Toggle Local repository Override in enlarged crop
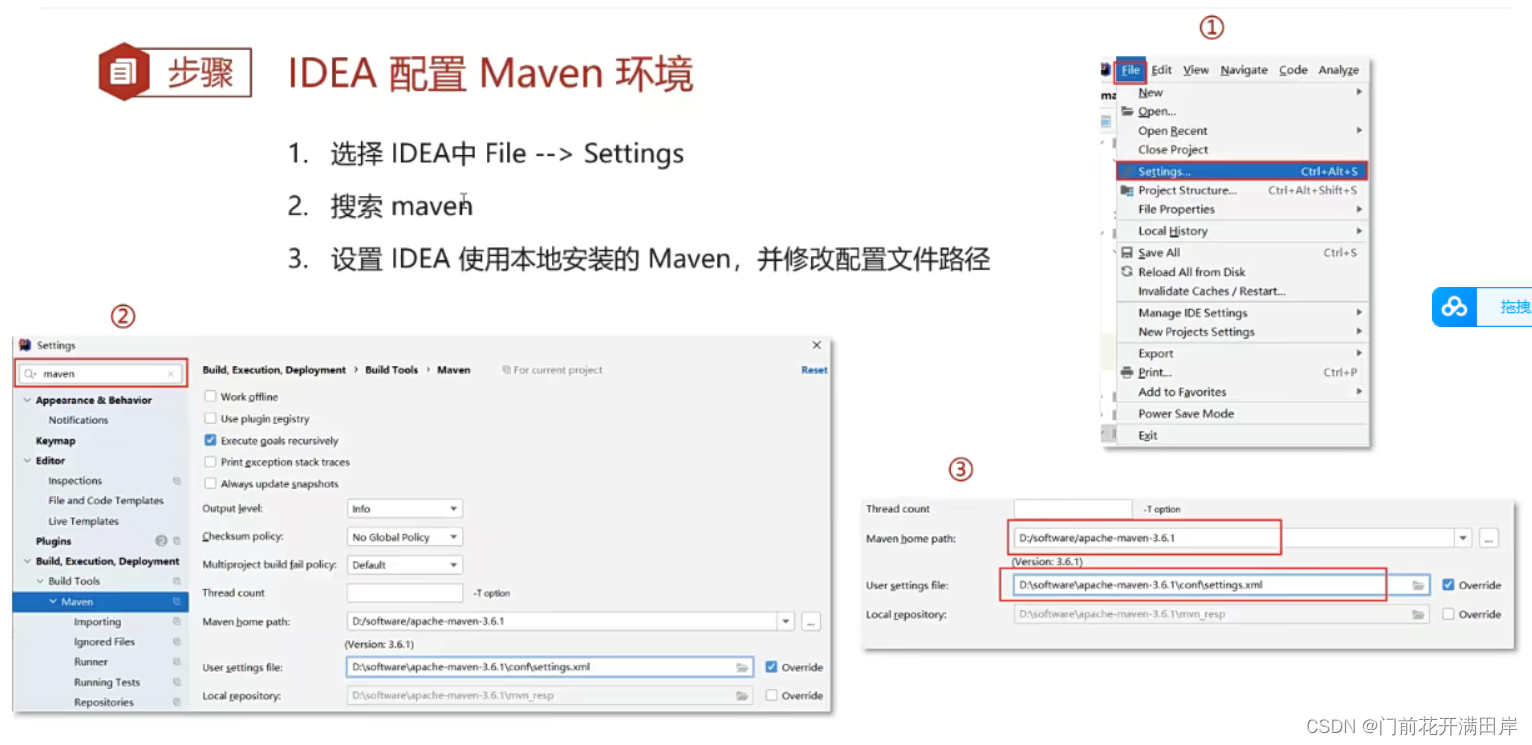The height and width of the screenshot is (745, 1532). point(1448,614)
